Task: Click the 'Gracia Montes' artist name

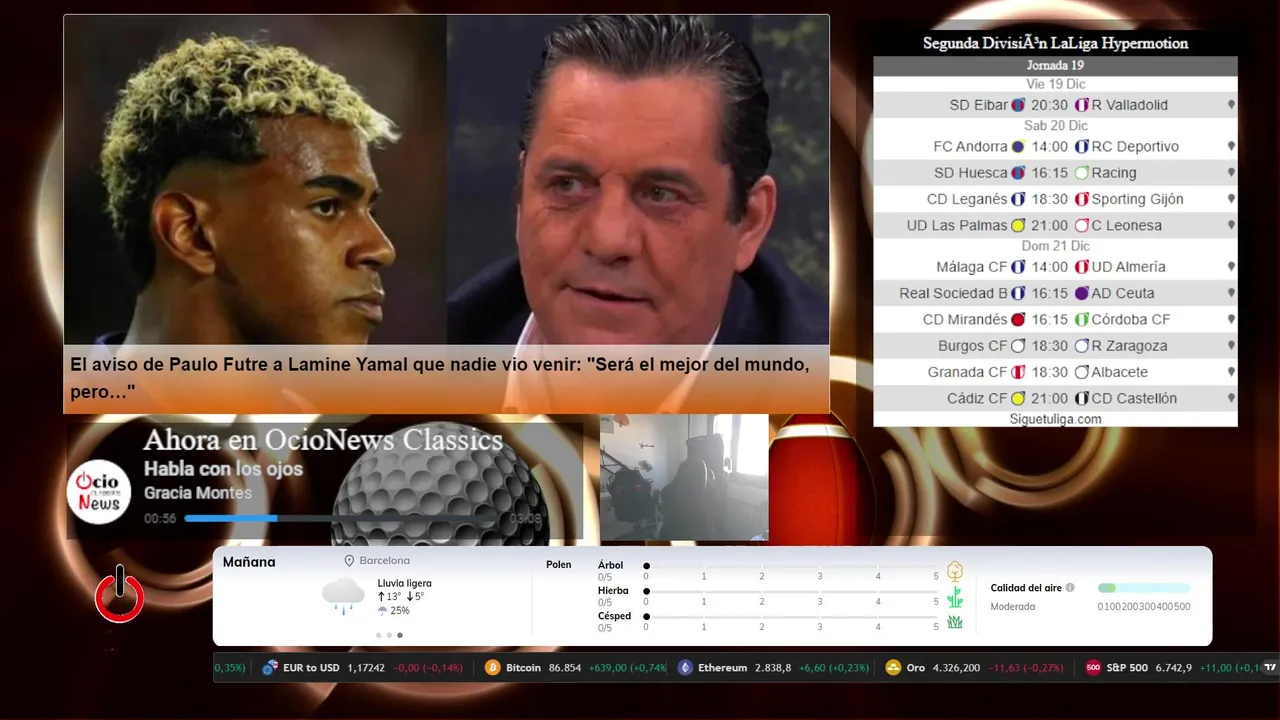Action: point(198,492)
